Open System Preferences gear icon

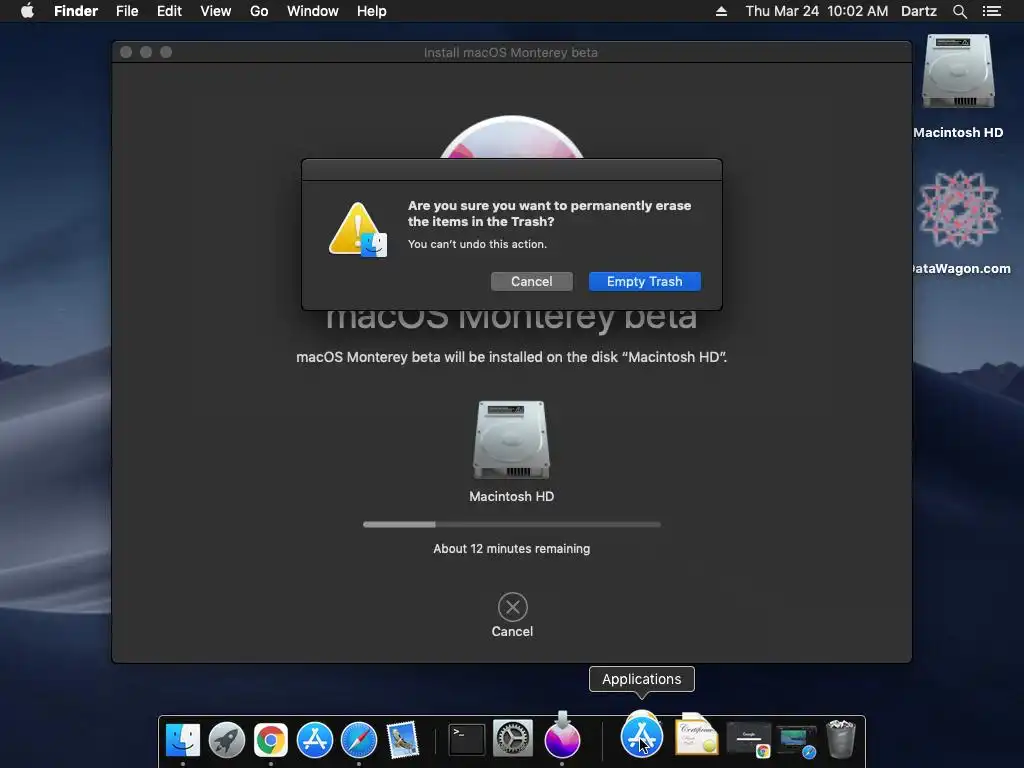coord(513,739)
